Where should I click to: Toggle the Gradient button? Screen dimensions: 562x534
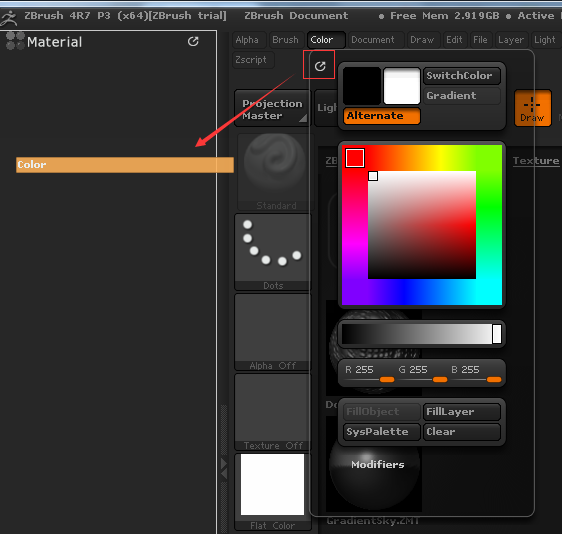462,96
